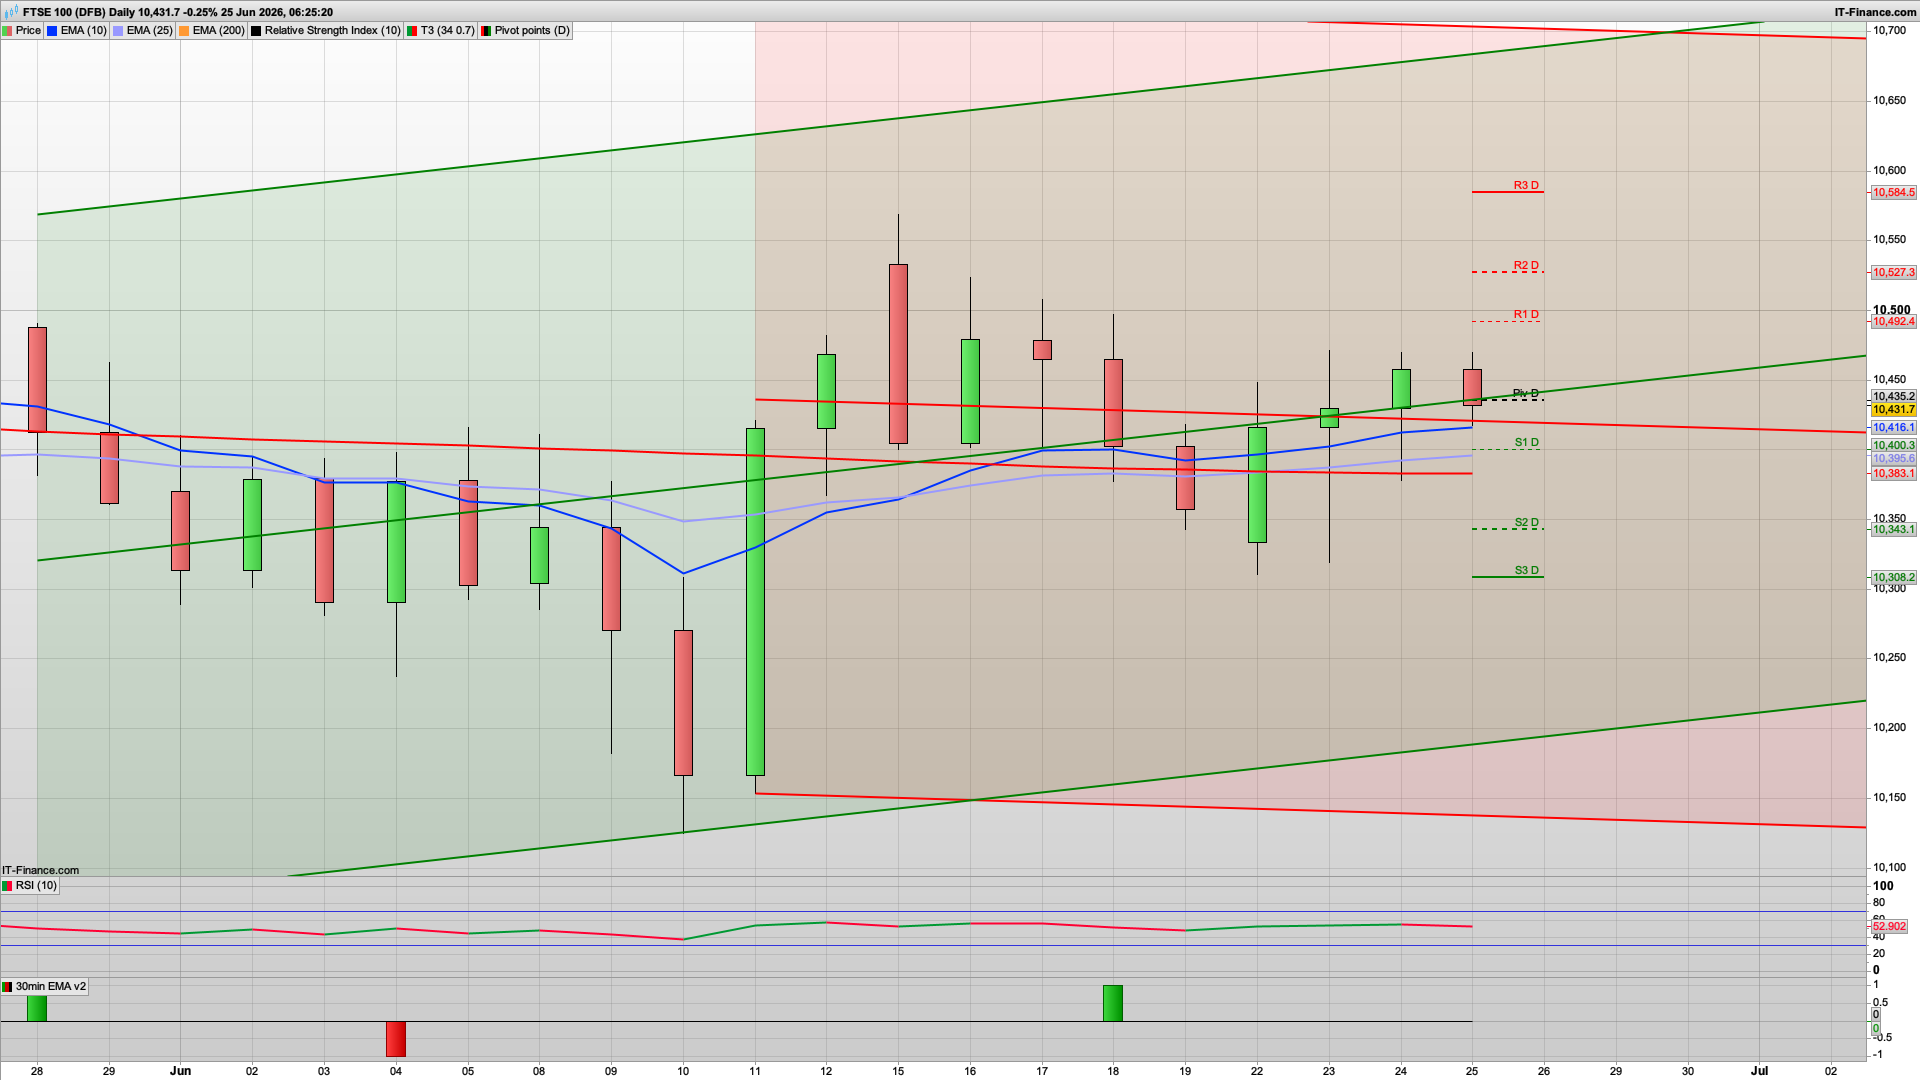Click the candlestick chart icon in title bar
This screenshot has width=1920, height=1080.
pos(11,12)
